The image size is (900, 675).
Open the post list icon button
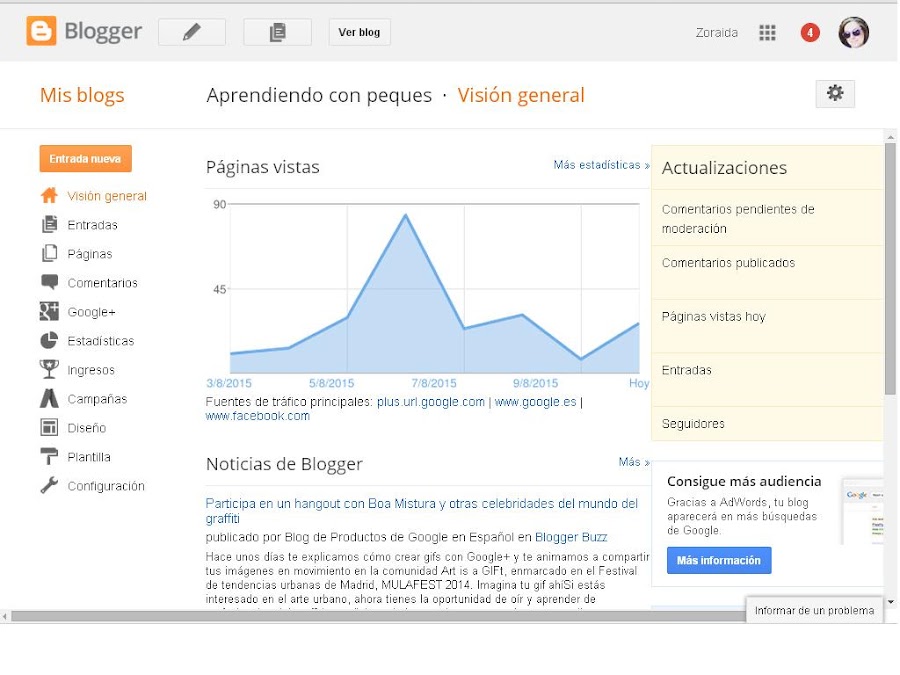(277, 32)
